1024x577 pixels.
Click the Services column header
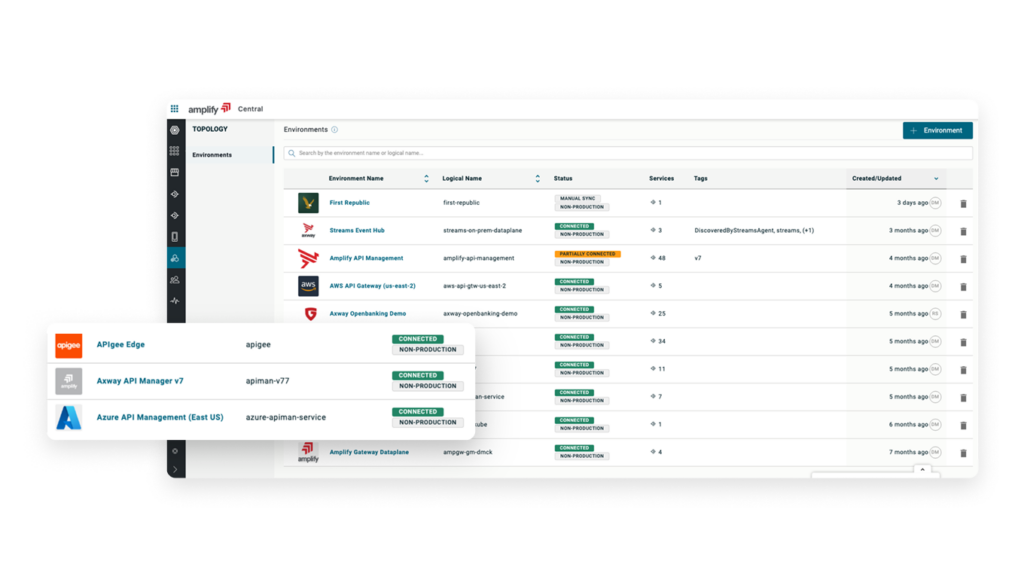[662, 178]
